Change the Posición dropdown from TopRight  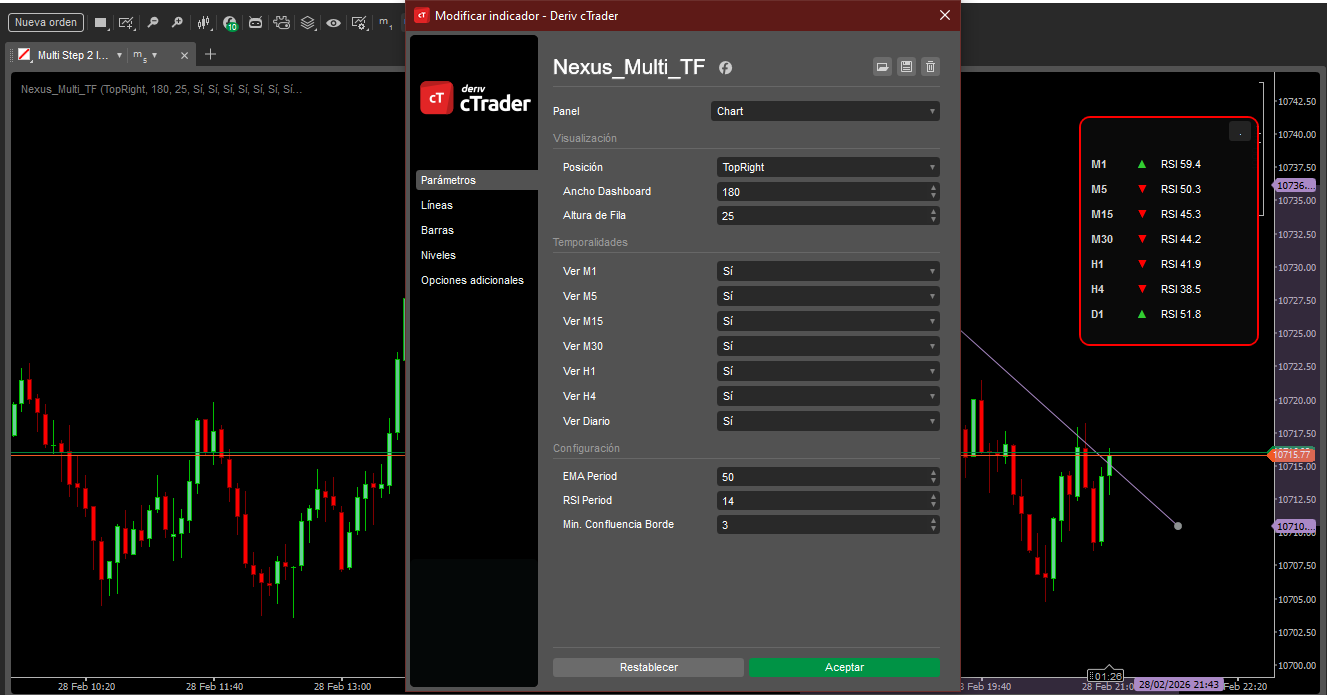(x=825, y=167)
